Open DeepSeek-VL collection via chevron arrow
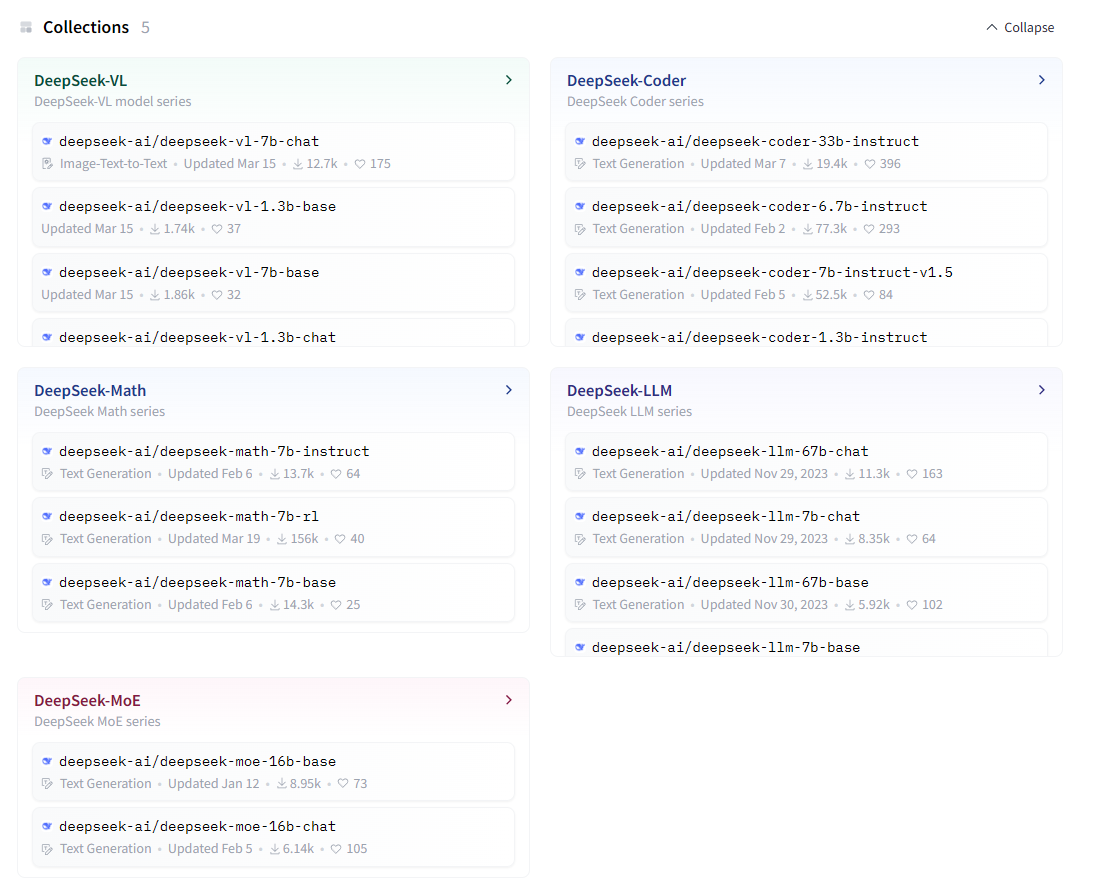Viewport: 1099px width, 894px height. 509,80
